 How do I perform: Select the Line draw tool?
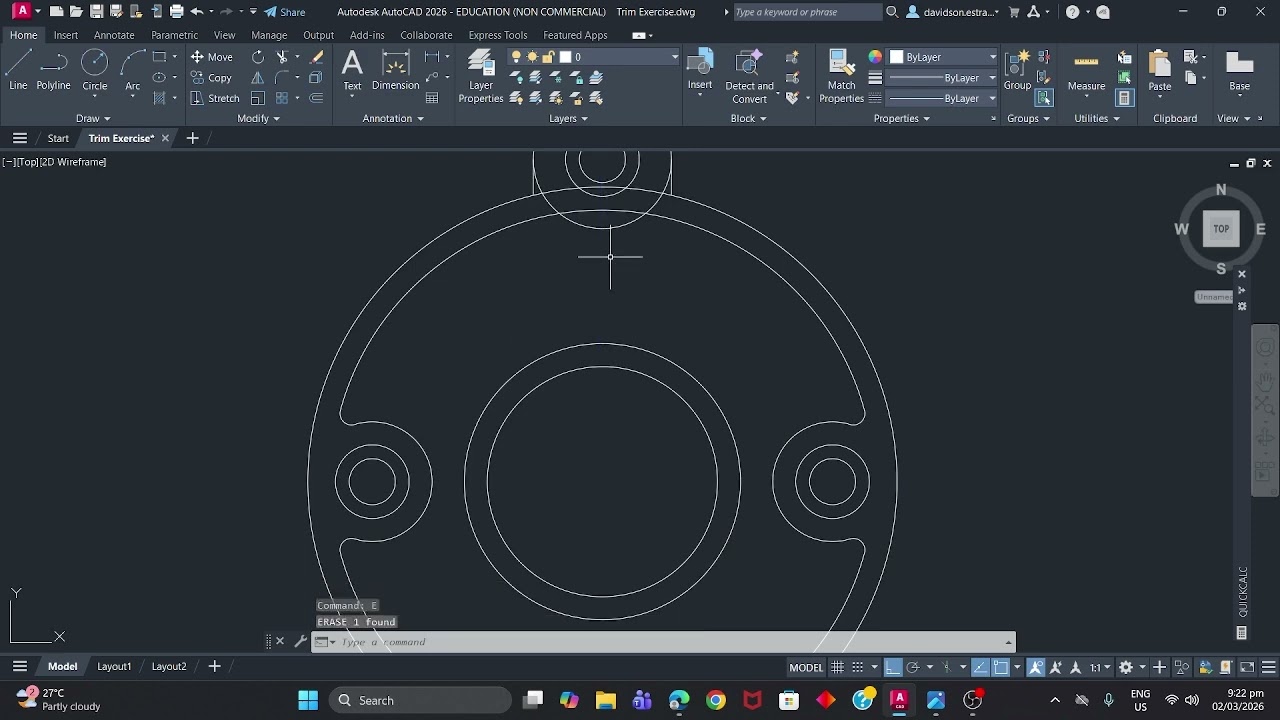(x=18, y=72)
